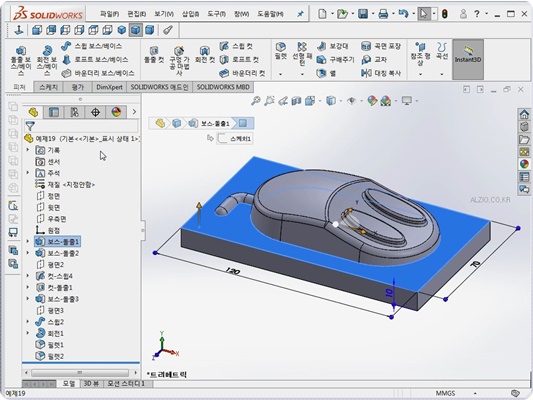Click the Revolved Boss/Base (회전 보스/베이스) tool
The image size is (533, 400).
click(47, 60)
